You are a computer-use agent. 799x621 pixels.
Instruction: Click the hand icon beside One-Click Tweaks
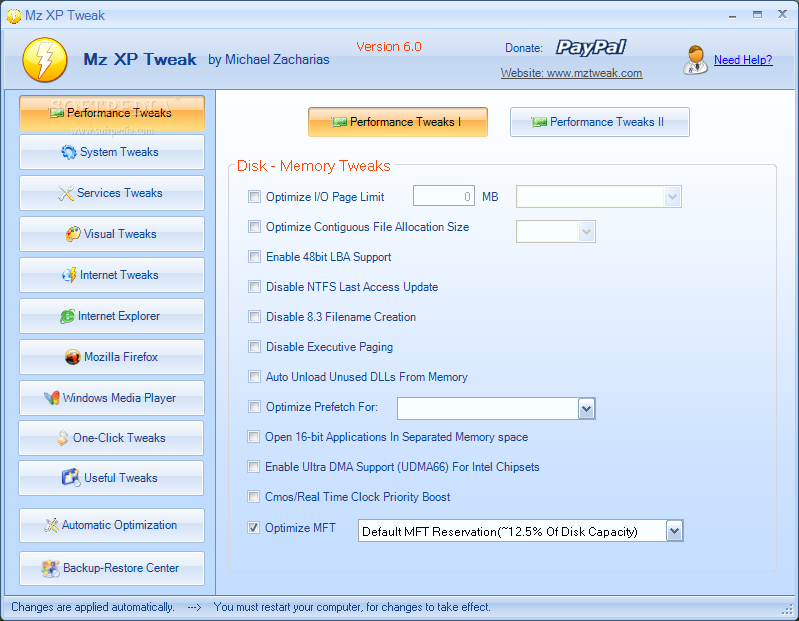pos(63,438)
